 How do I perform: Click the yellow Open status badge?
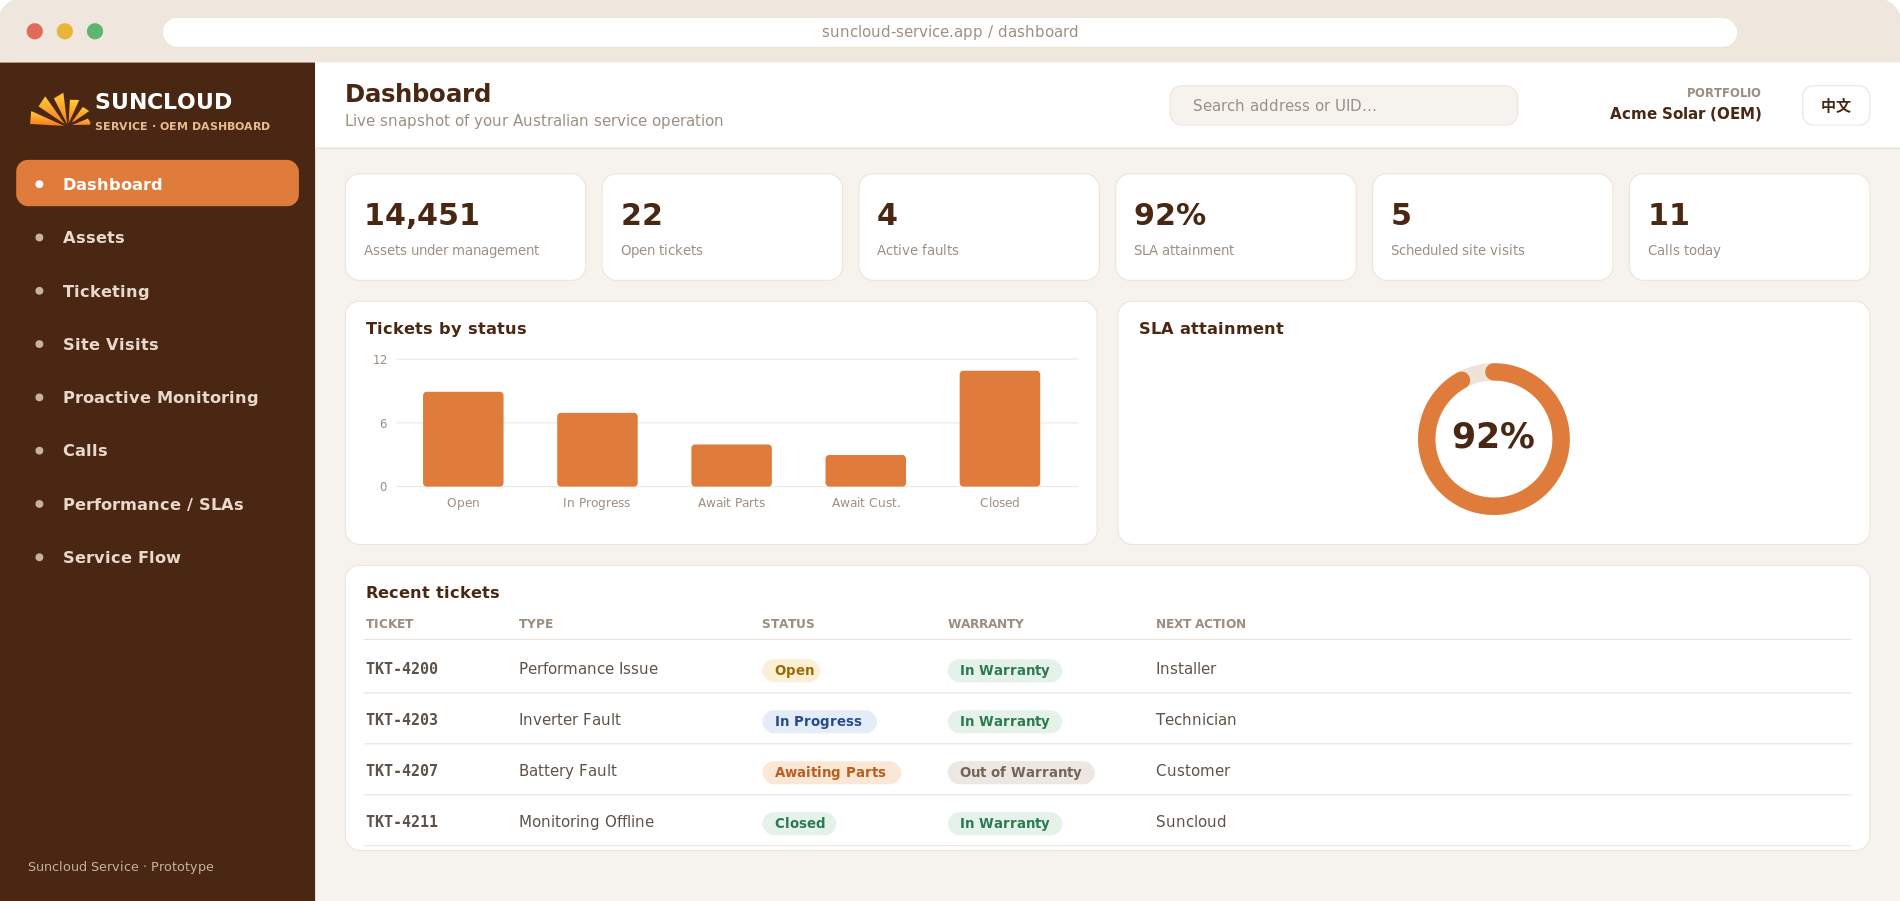pyautogui.click(x=792, y=670)
